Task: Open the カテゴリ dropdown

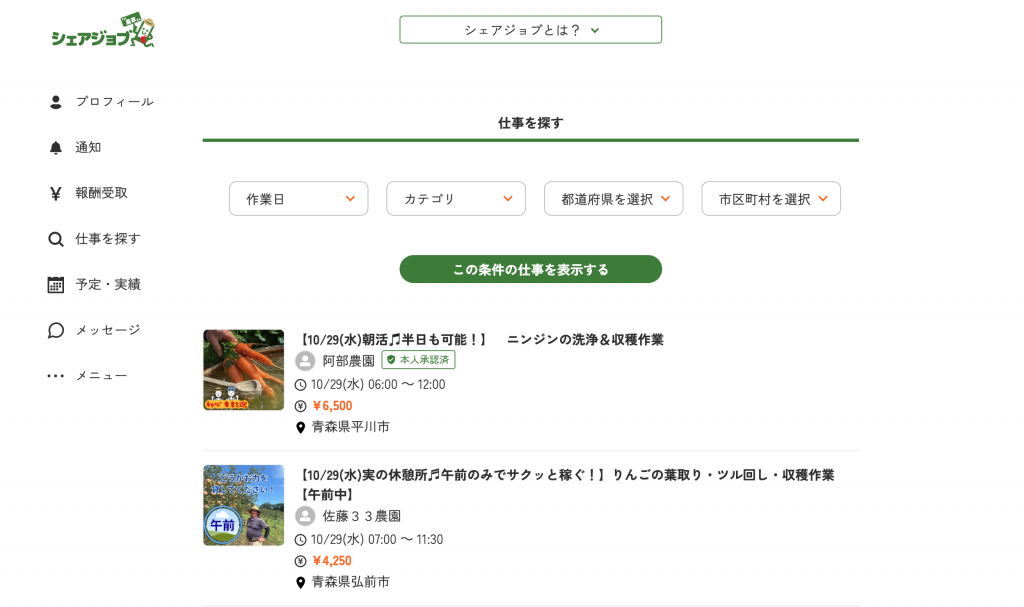Action: point(456,199)
